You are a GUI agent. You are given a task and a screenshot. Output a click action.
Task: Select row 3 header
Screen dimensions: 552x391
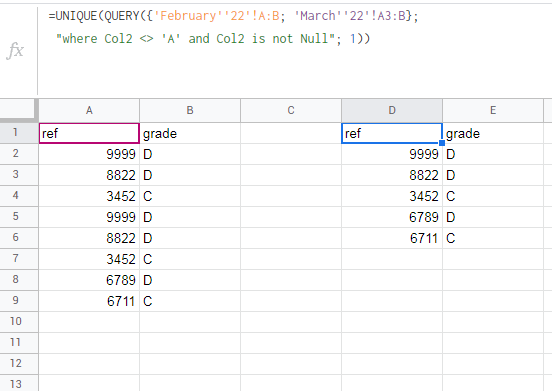pos(19,175)
